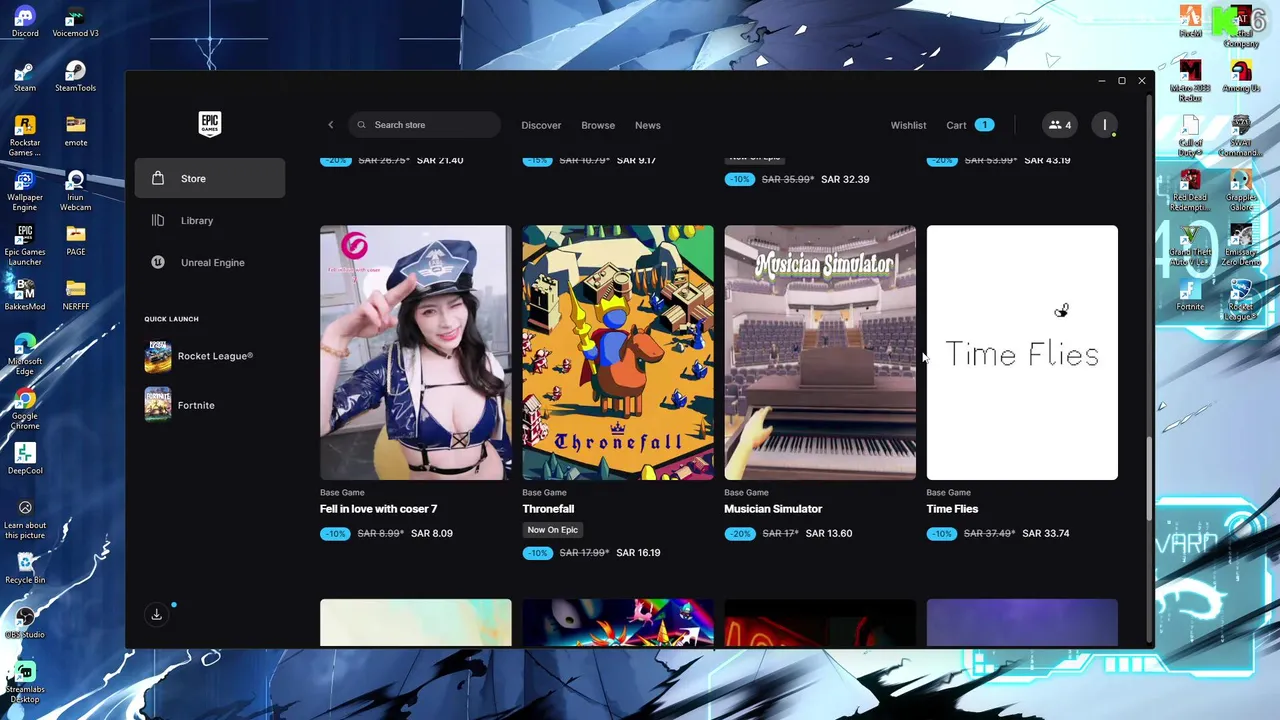Open Streamlabs Desktop icon
The width and height of the screenshot is (1280, 720).
(x=25, y=682)
